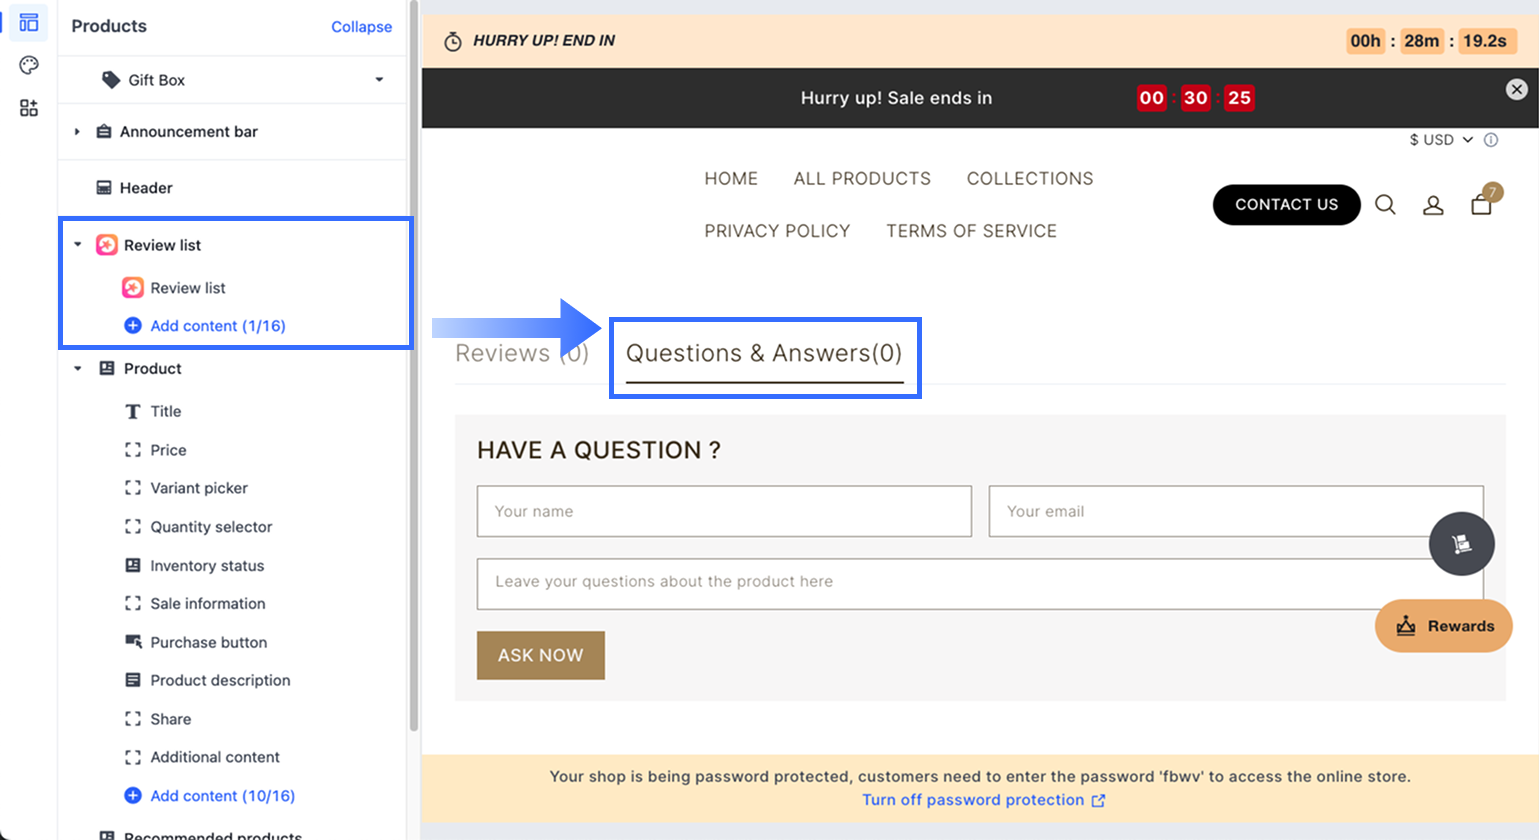This screenshot has height=840, width=1539.
Task: Click the search icon in the store header
Action: (1386, 204)
